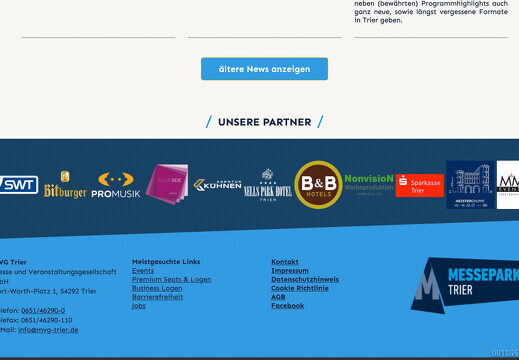This screenshot has width=519, height=360.
Task: Go to the Kontakt page link
Action: pyautogui.click(x=285, y=262)
